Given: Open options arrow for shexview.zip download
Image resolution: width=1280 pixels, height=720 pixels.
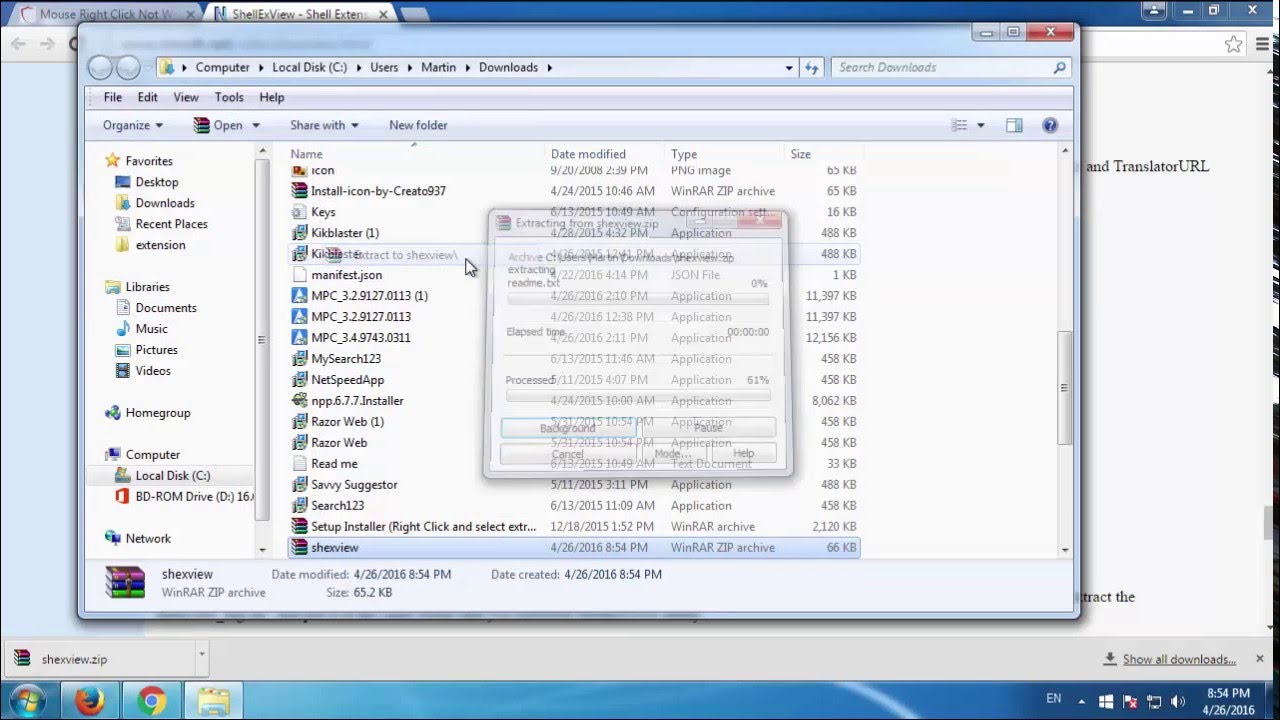Looking at the screenshot, I should (201, 655).
